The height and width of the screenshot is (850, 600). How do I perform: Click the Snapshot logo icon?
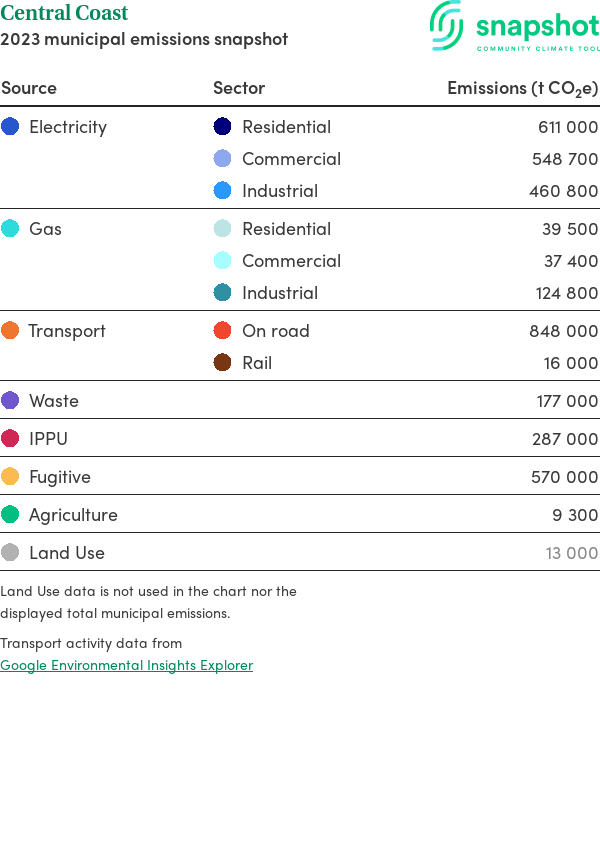(x=447, y=25)
